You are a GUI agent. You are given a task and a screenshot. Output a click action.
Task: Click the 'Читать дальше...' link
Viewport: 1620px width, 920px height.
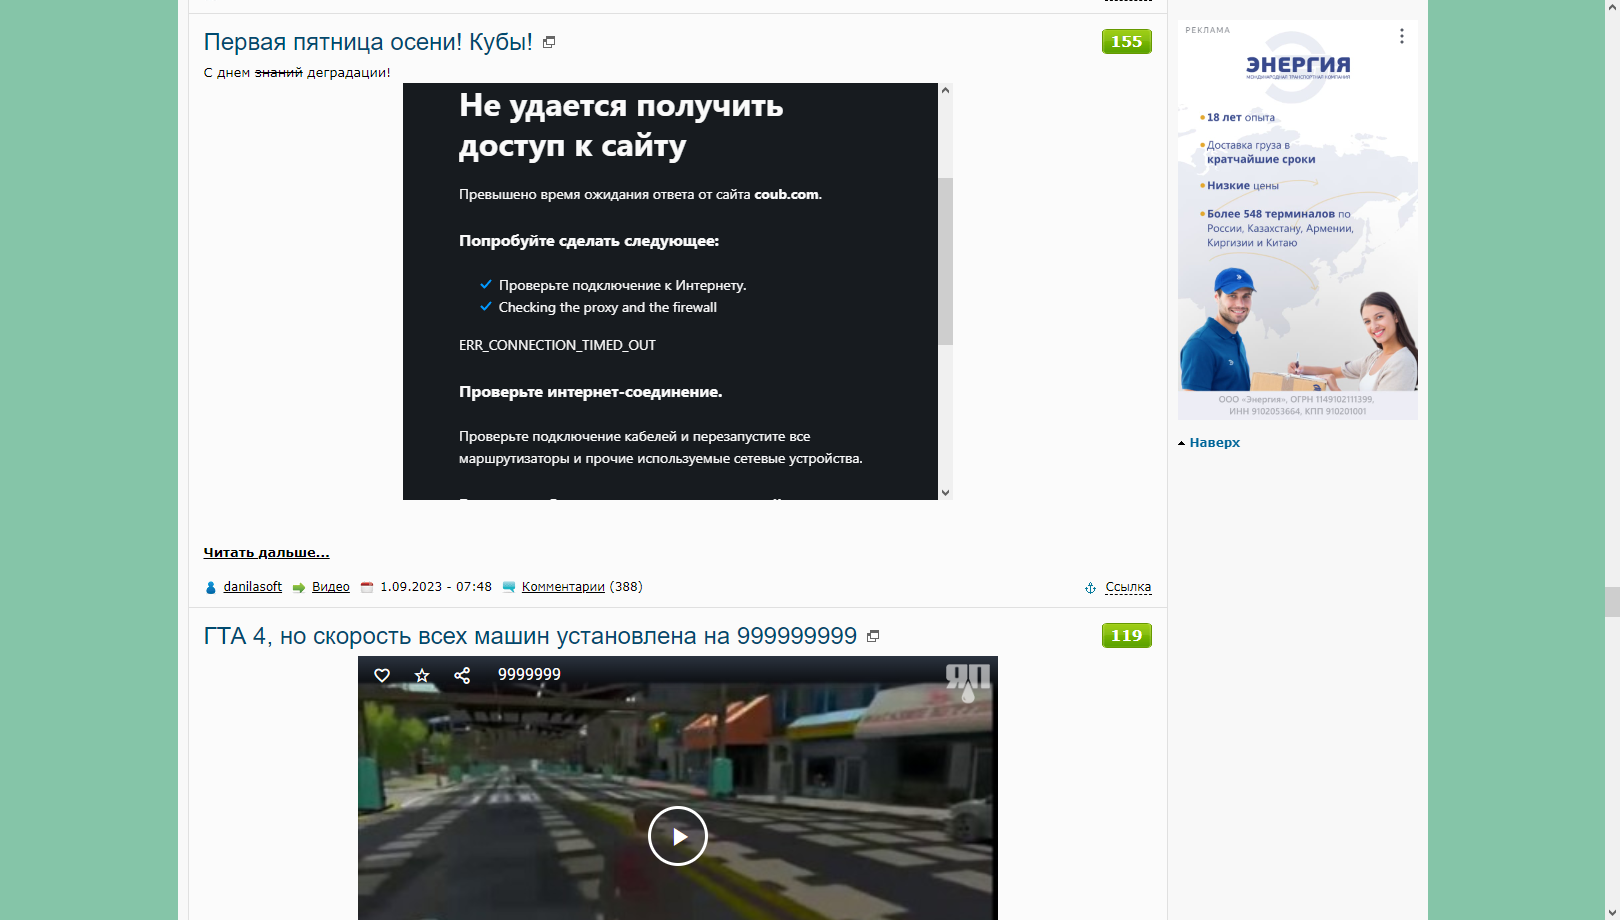click(x=266, y=552)
